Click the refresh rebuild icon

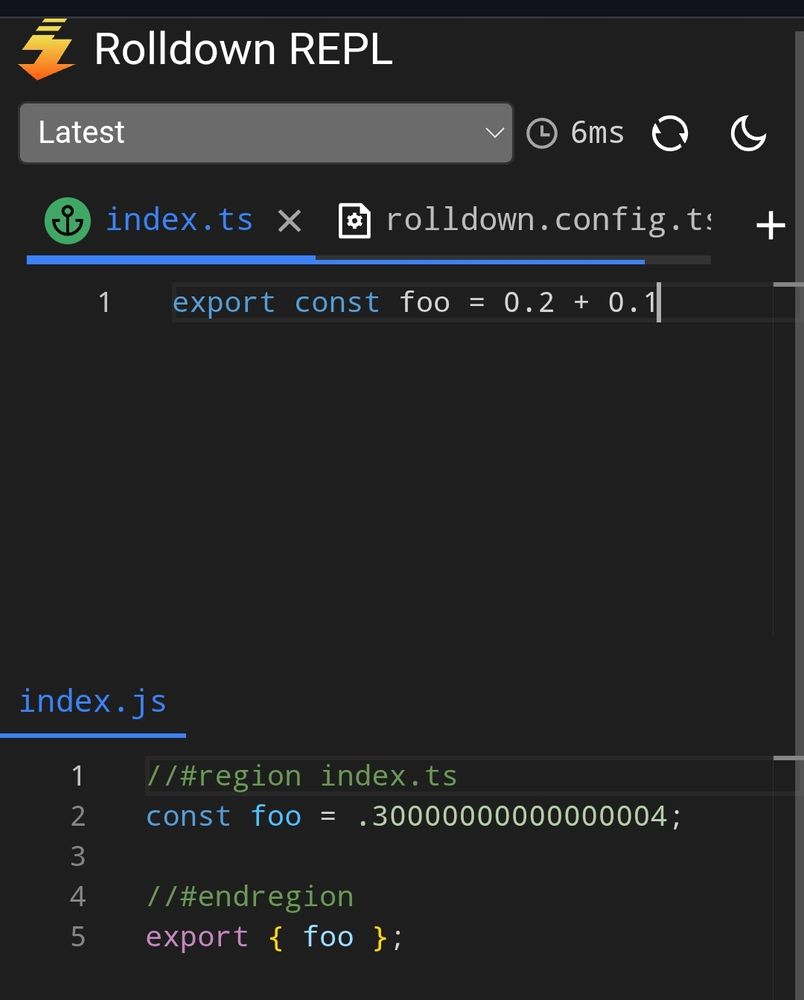tap(669, 133)
